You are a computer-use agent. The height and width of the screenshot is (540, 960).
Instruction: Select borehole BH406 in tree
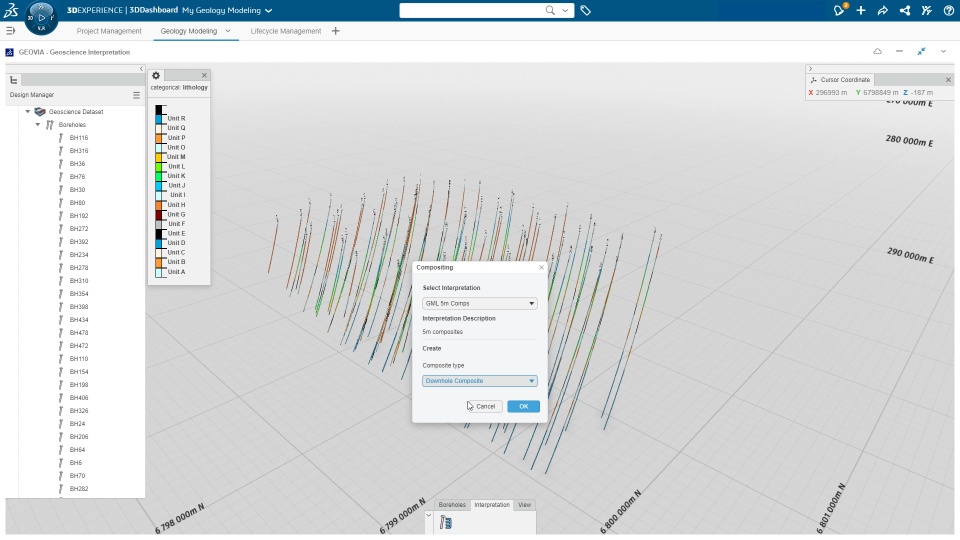click(x=79, y=398)
